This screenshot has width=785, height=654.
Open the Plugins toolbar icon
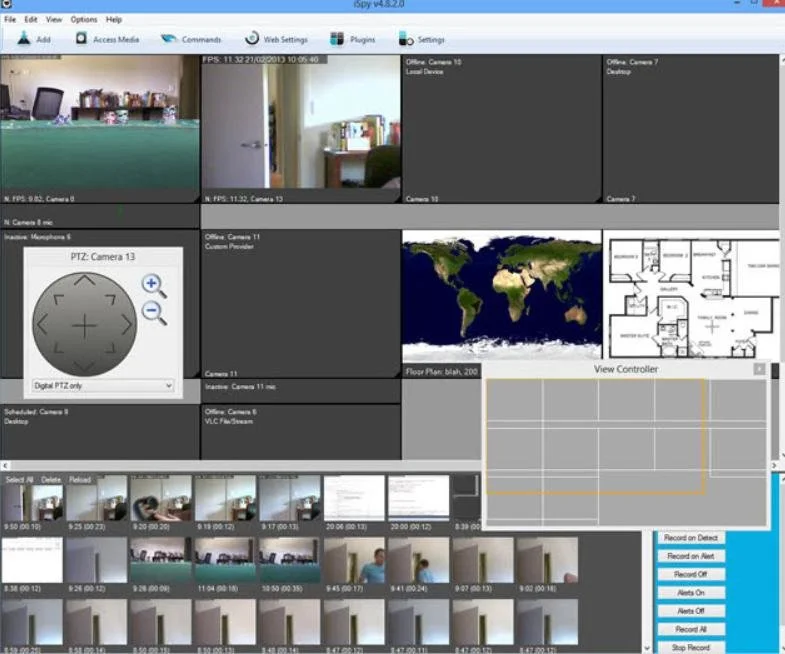pyautogui.click(x=337, y=39)
